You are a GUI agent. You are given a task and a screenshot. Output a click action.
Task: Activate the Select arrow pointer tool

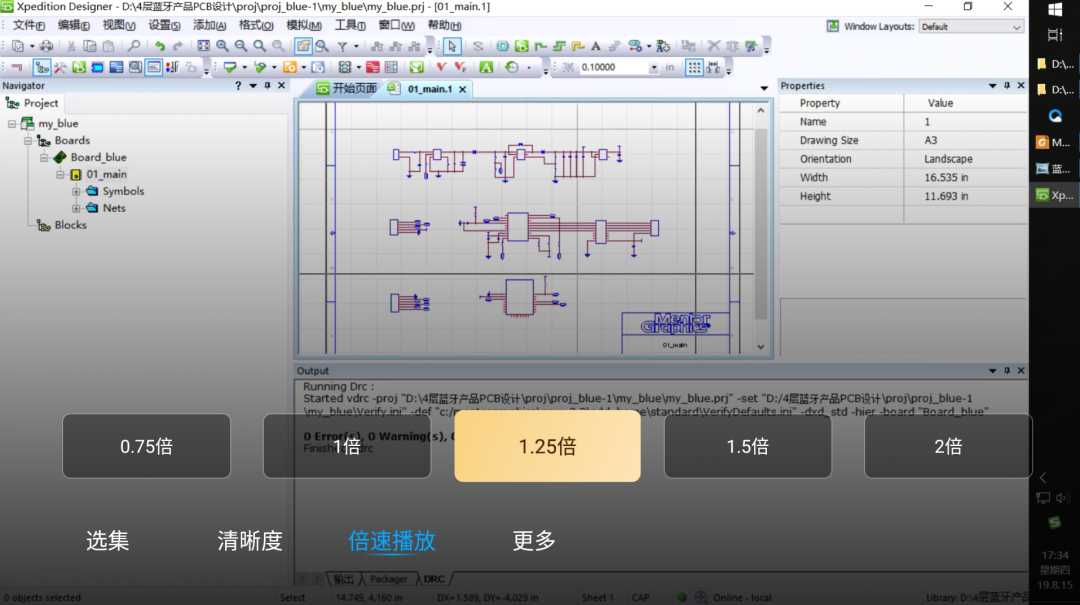click(451, 46)
